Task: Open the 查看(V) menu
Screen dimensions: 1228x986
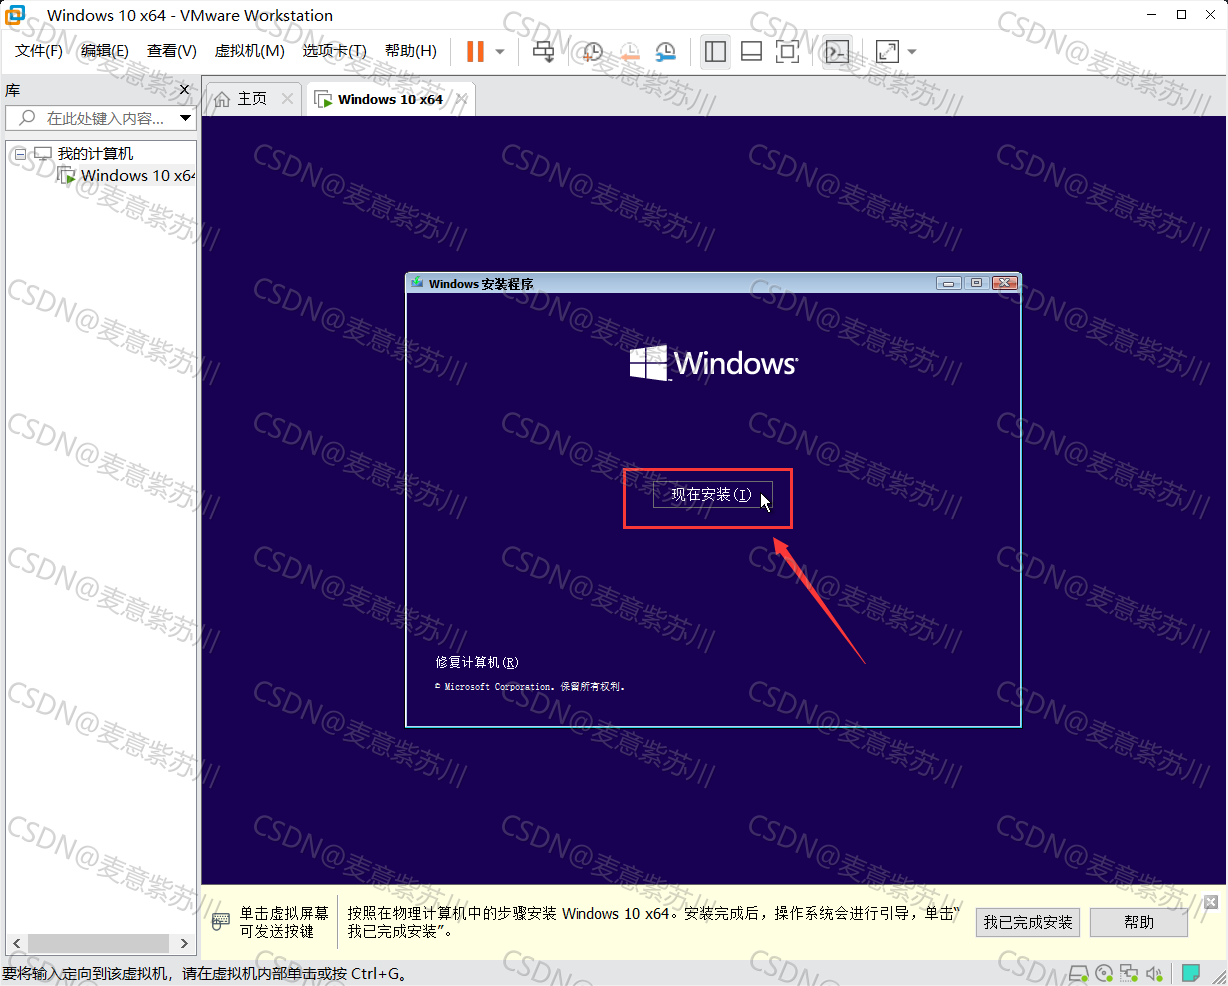Action: coord(172,51)
